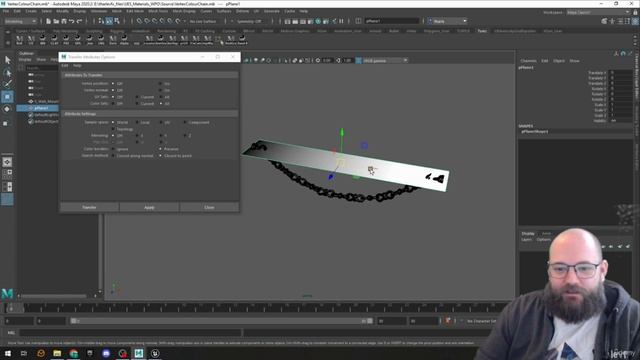640x360 pixels.
Task: Click the auto keyframe toggle icon
Action: tap(448, 321)
